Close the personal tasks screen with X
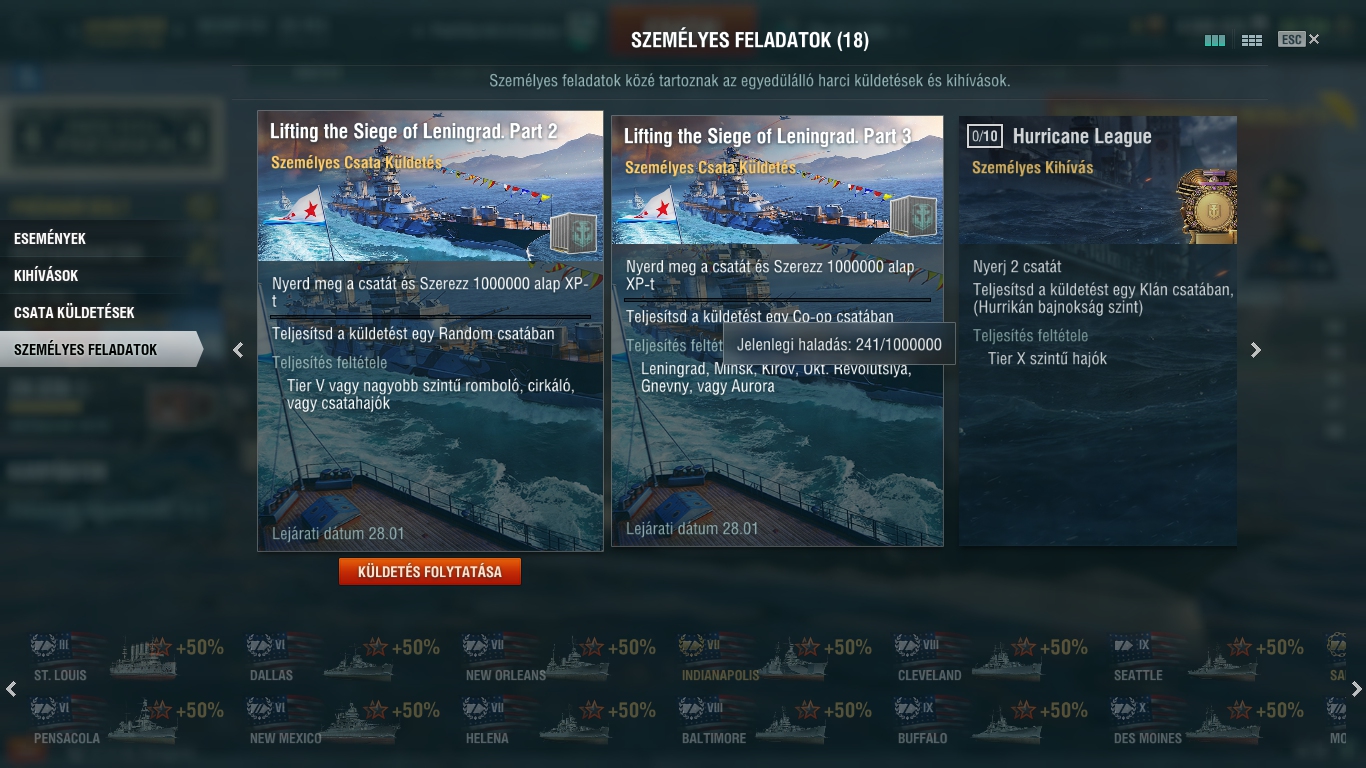The height and width of the screenshot is (768, 1366). pos(1314,39)
